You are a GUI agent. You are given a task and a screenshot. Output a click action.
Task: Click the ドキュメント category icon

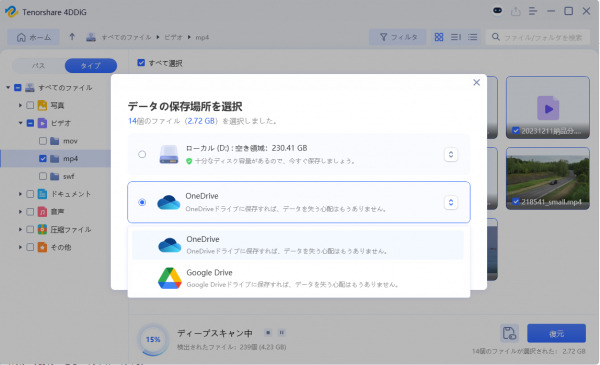(42, 194)
